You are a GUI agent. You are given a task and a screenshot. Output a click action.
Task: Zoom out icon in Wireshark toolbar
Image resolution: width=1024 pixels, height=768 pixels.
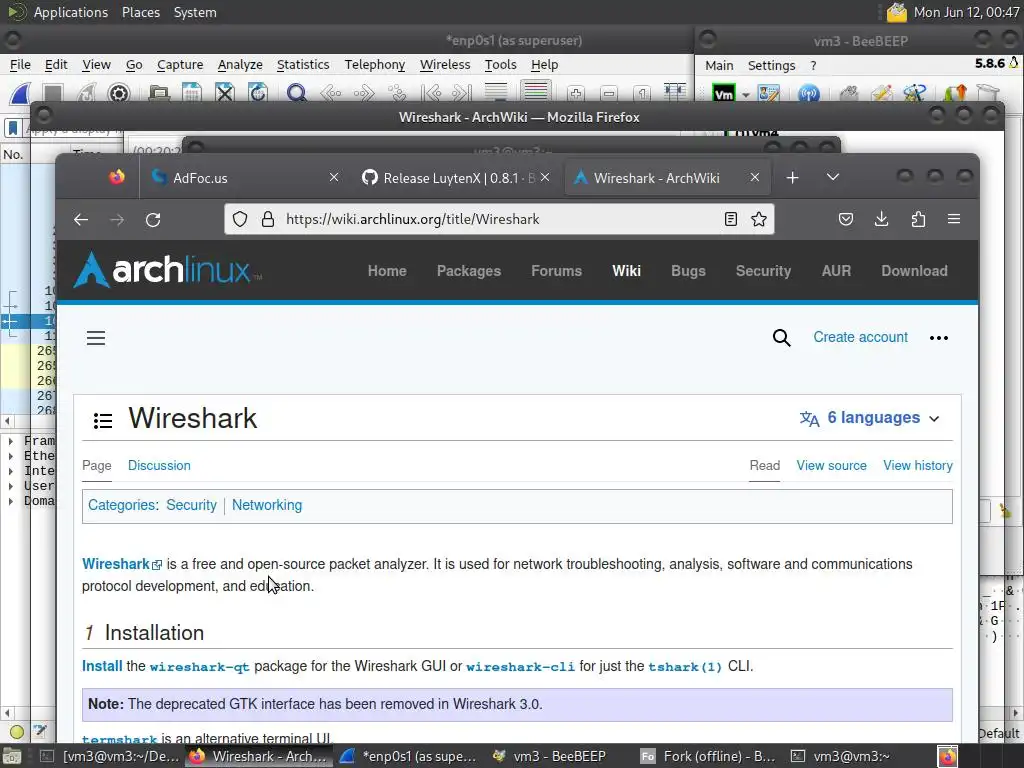coord(609,93)
